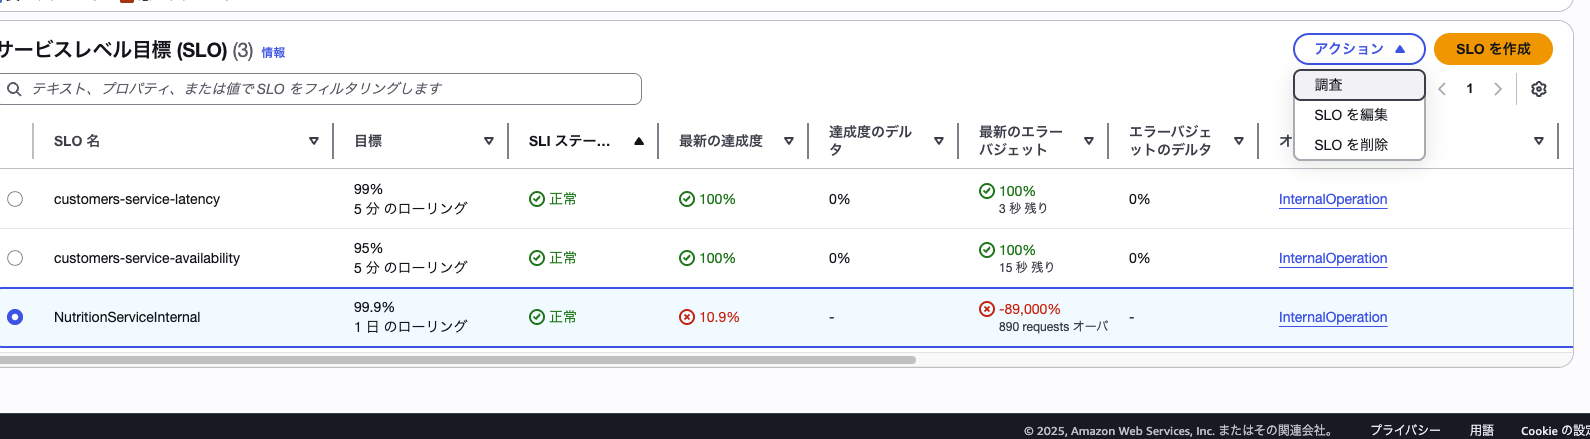Click the search magnifier icon
Viewport: 1590px width, 439px height.
tap(14, 89)
